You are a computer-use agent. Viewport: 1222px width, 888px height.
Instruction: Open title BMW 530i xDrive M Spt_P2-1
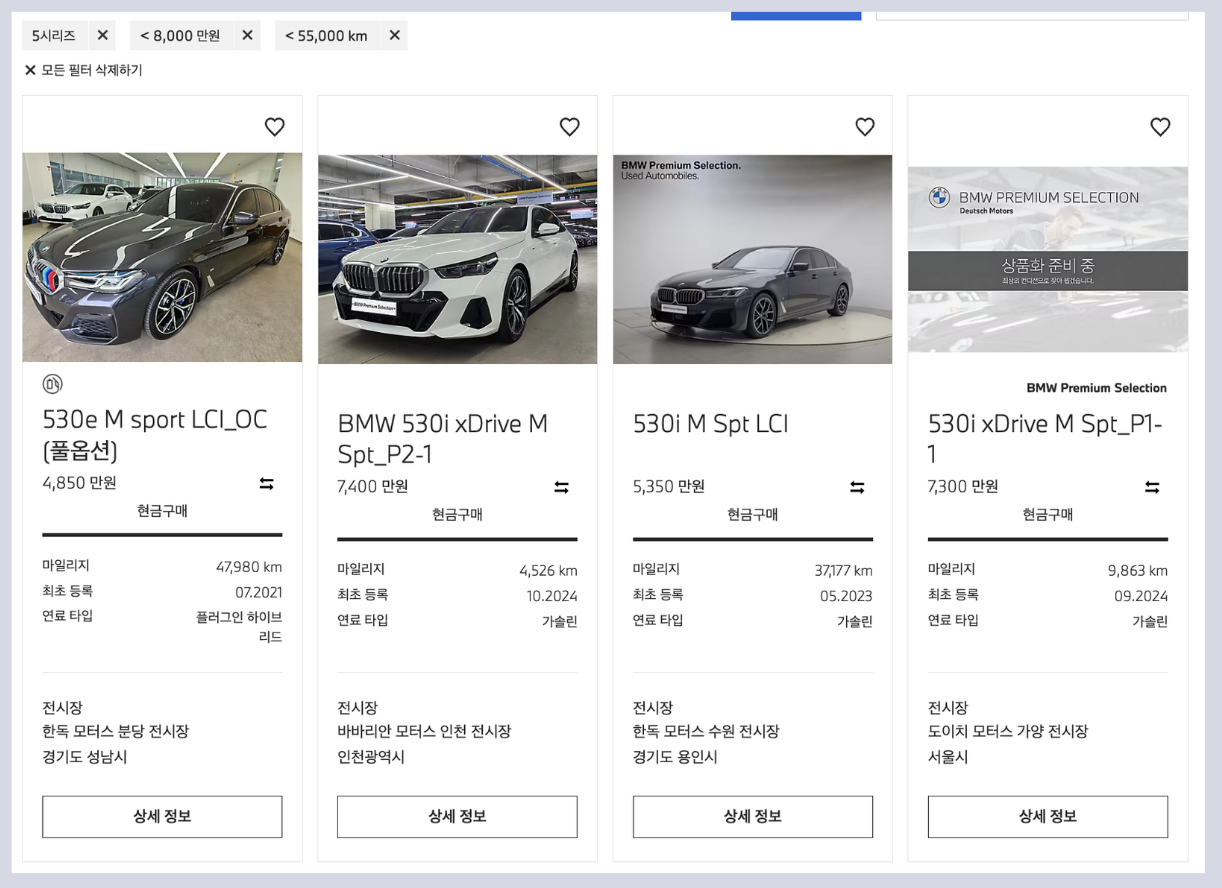click(x=443, y=439)
